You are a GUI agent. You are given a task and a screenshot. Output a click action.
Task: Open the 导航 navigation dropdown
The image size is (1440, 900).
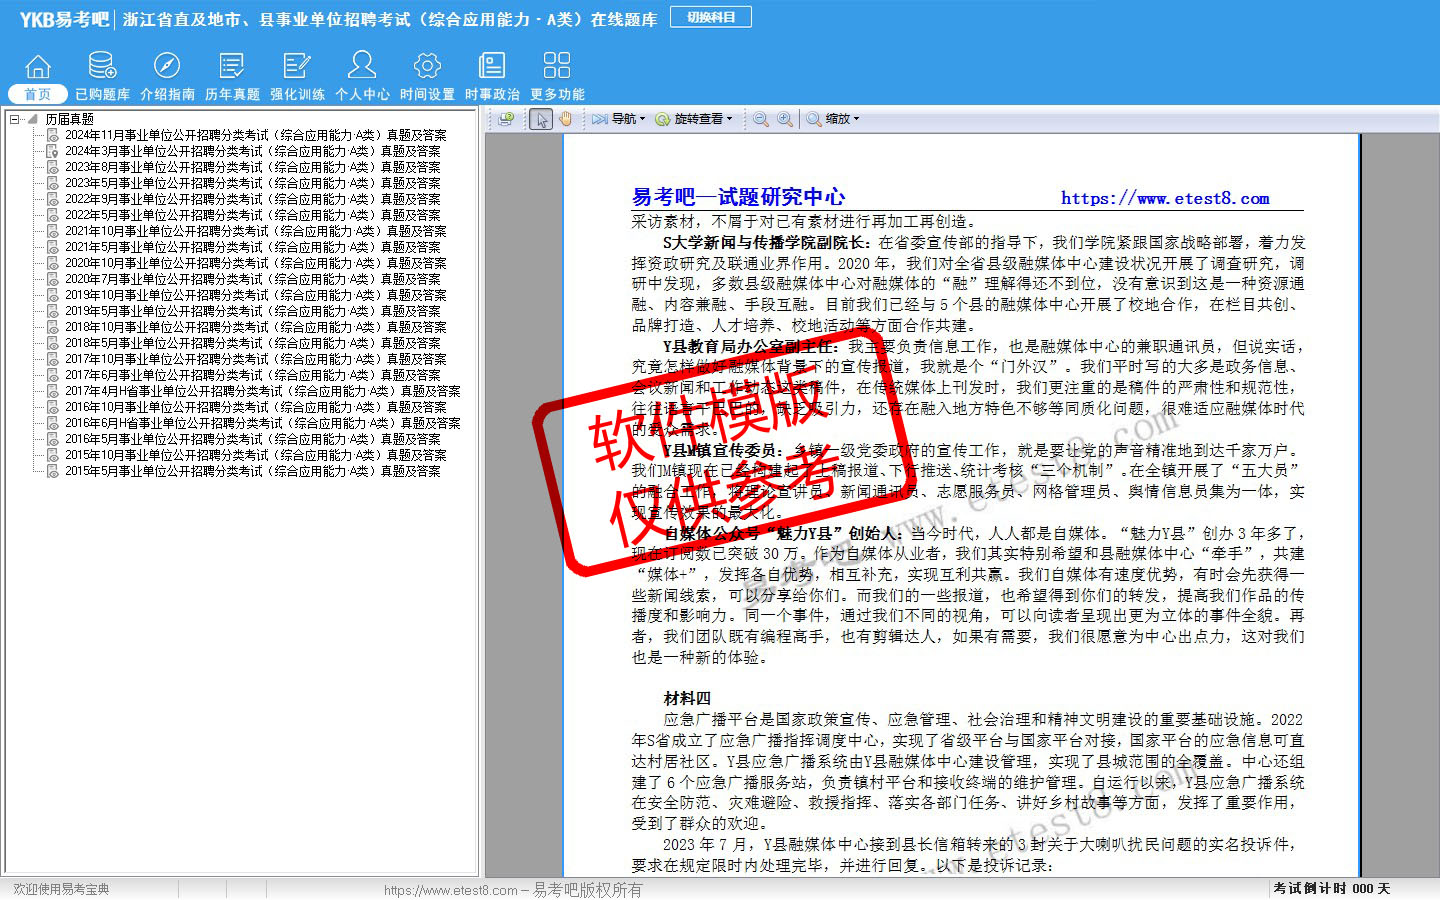point(618,119)
